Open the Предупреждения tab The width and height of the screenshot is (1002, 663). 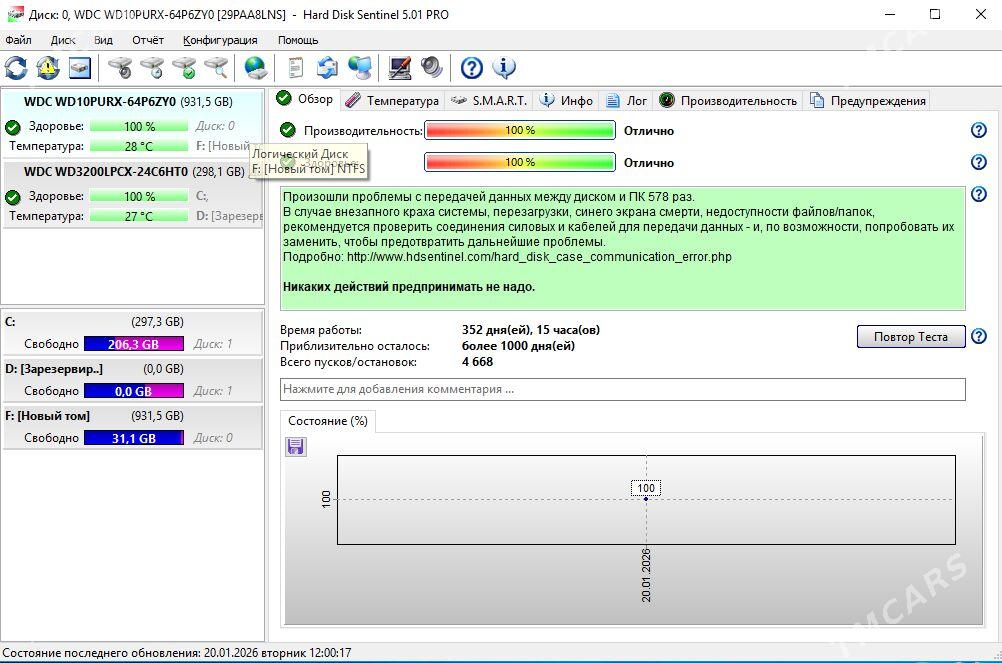[868, 100]
